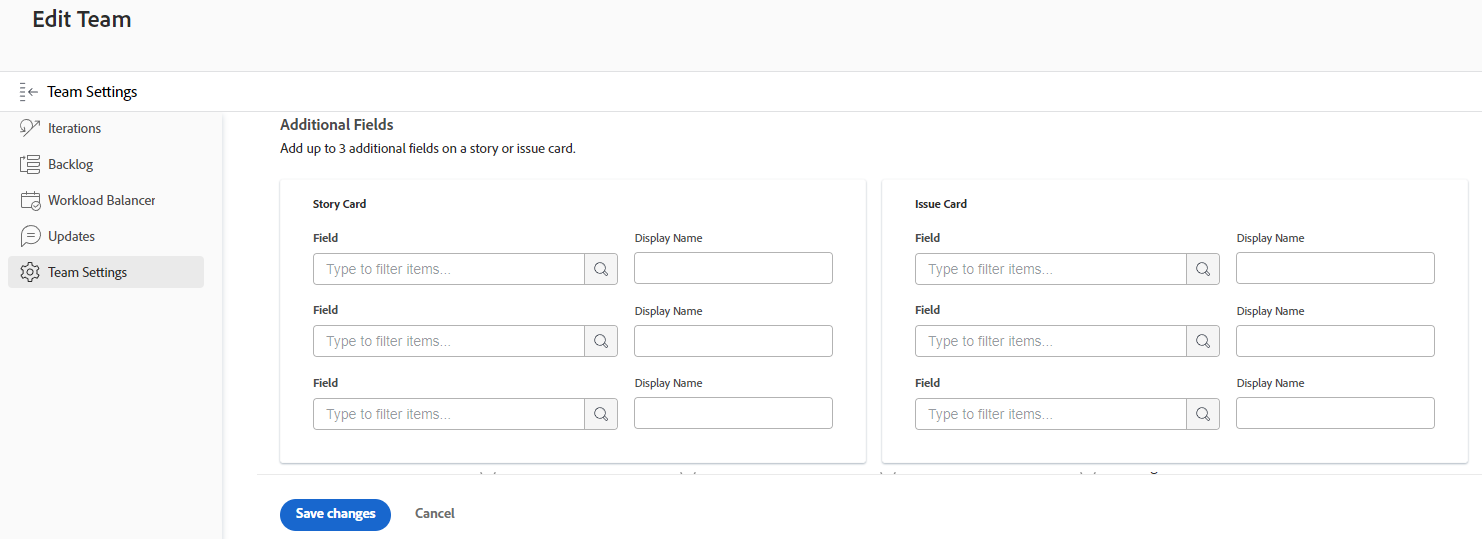The image size is (1482, 539).
Task: Click the Iterations icon in sidebar
Action: click(x=30, y=128)
